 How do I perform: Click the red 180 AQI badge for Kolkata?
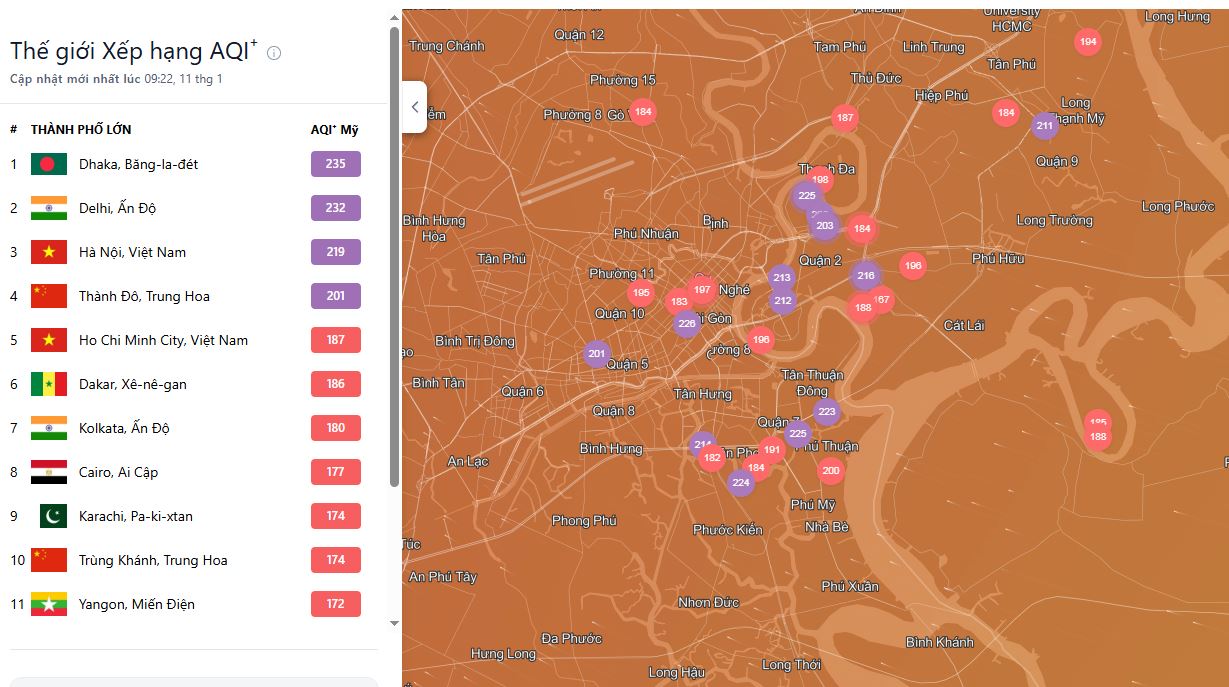pyautogui.click(x=335, y=428)
